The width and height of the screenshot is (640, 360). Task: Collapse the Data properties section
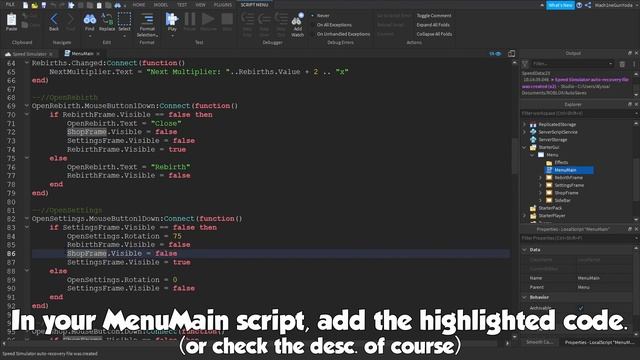524,249
